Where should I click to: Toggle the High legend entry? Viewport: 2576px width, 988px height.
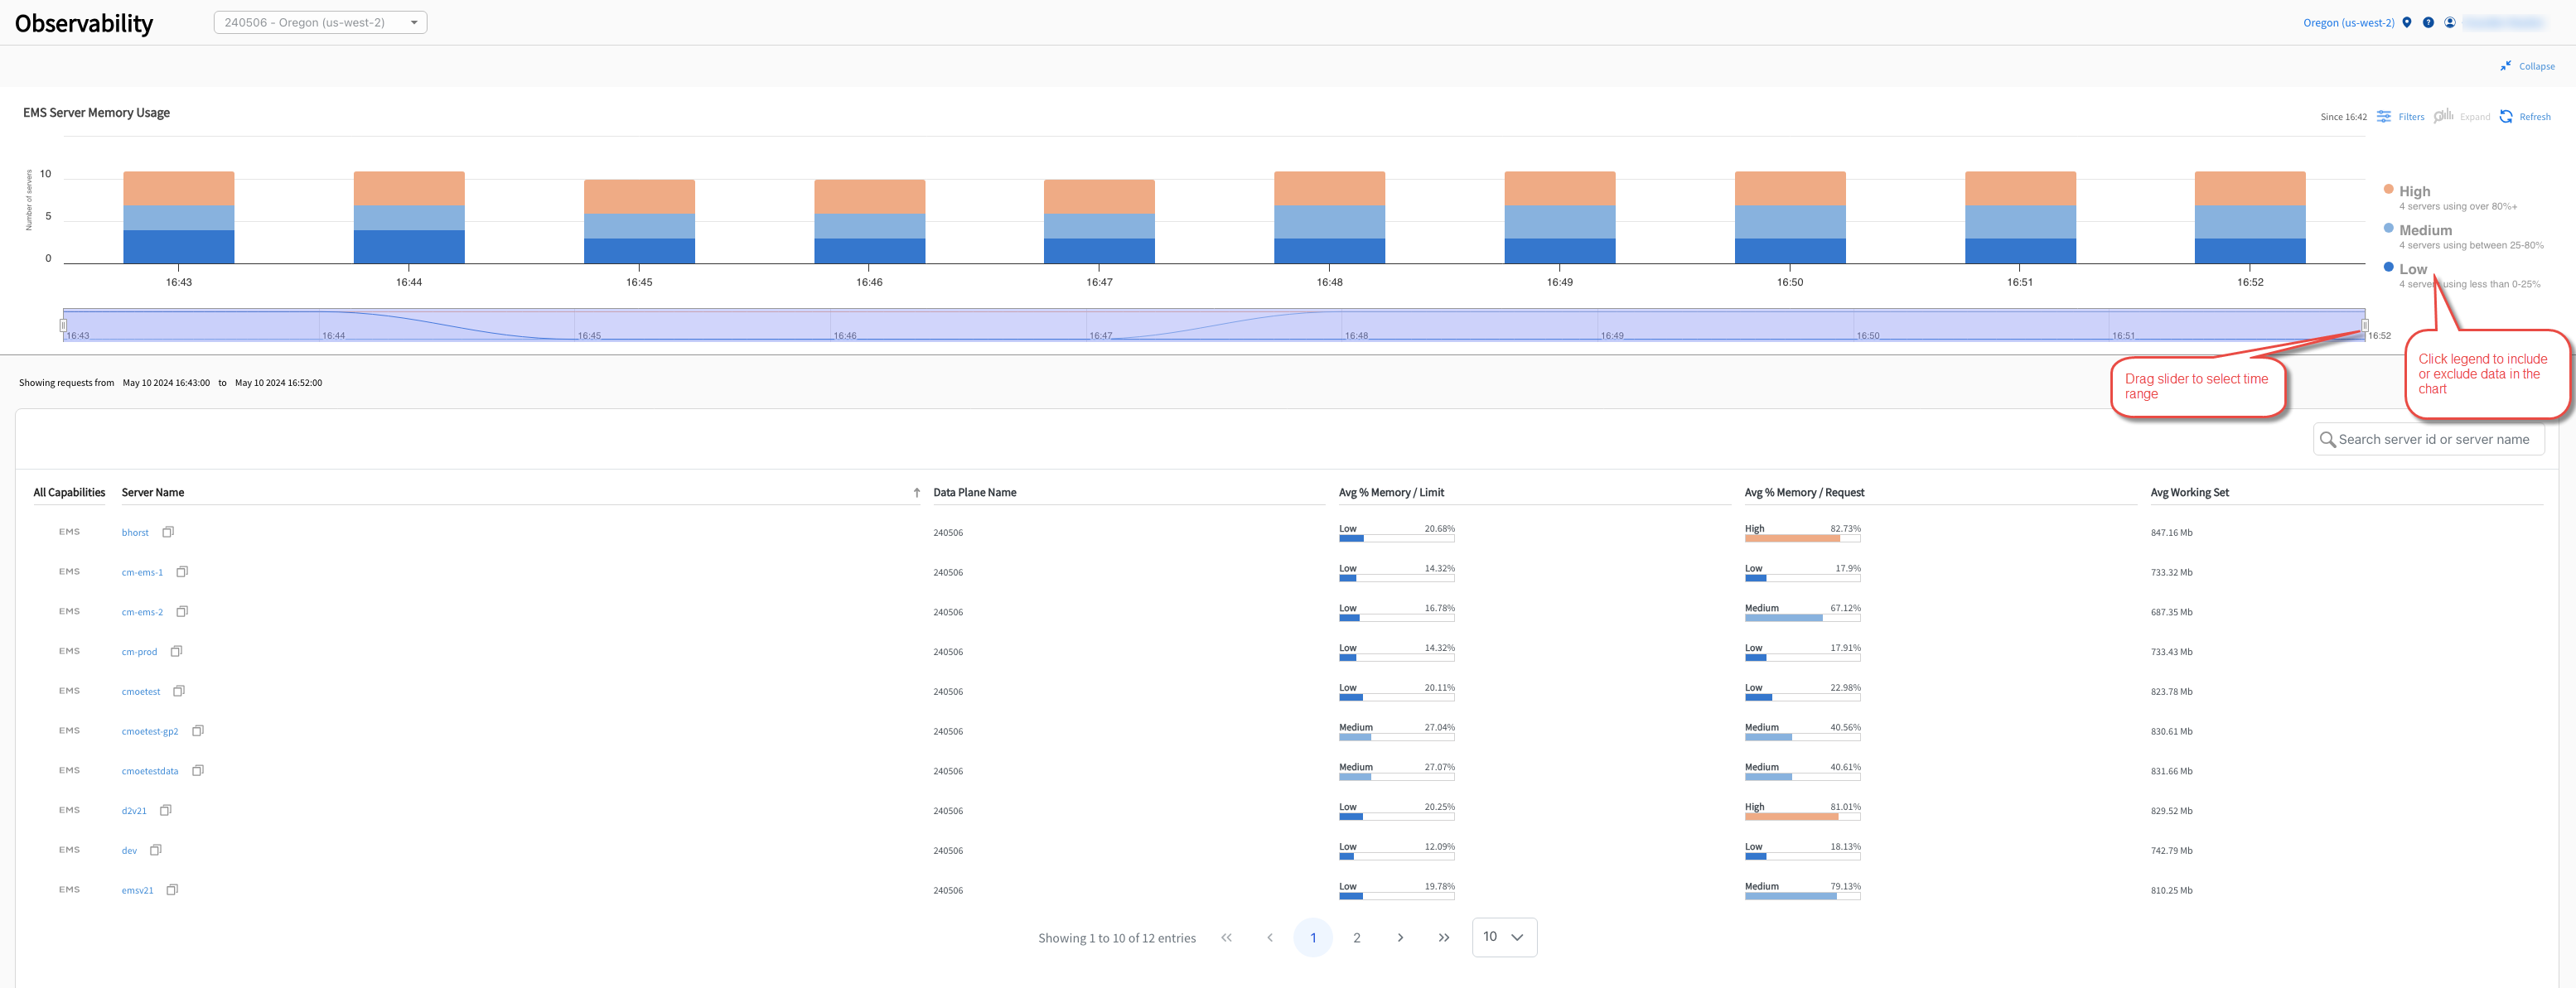[x=2413, y=191]
